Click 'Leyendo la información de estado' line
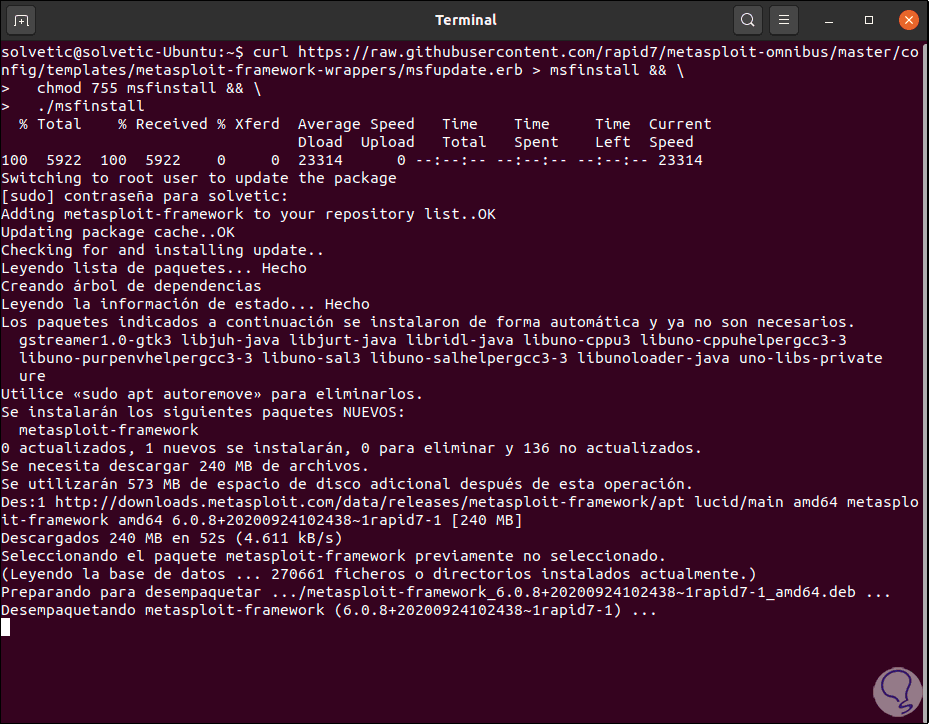 pyautogui.click(x=185, y=304)
